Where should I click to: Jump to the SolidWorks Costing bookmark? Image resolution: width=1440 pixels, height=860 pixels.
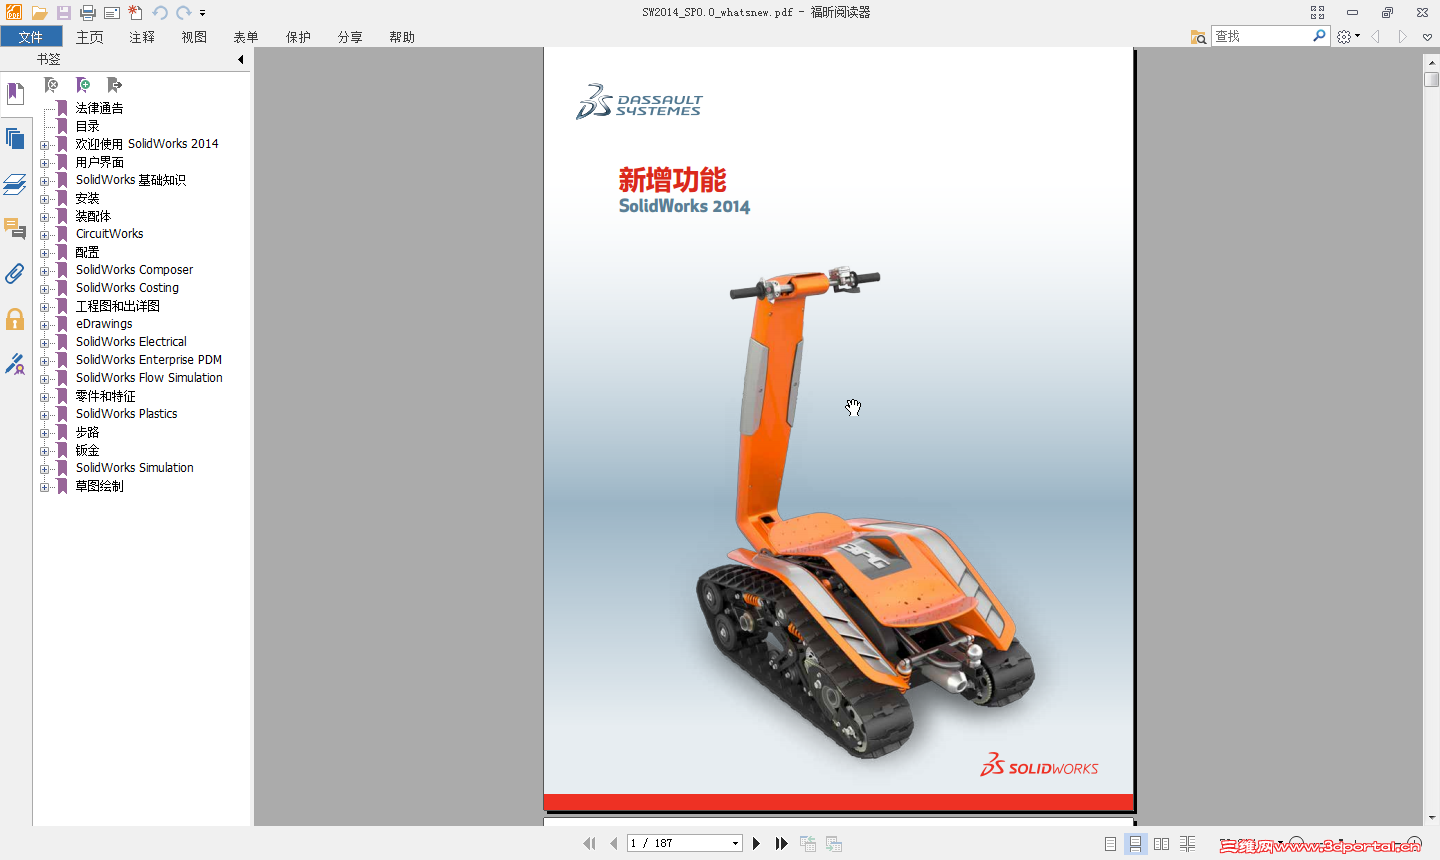pyautogui.click(x=127, y=288)
